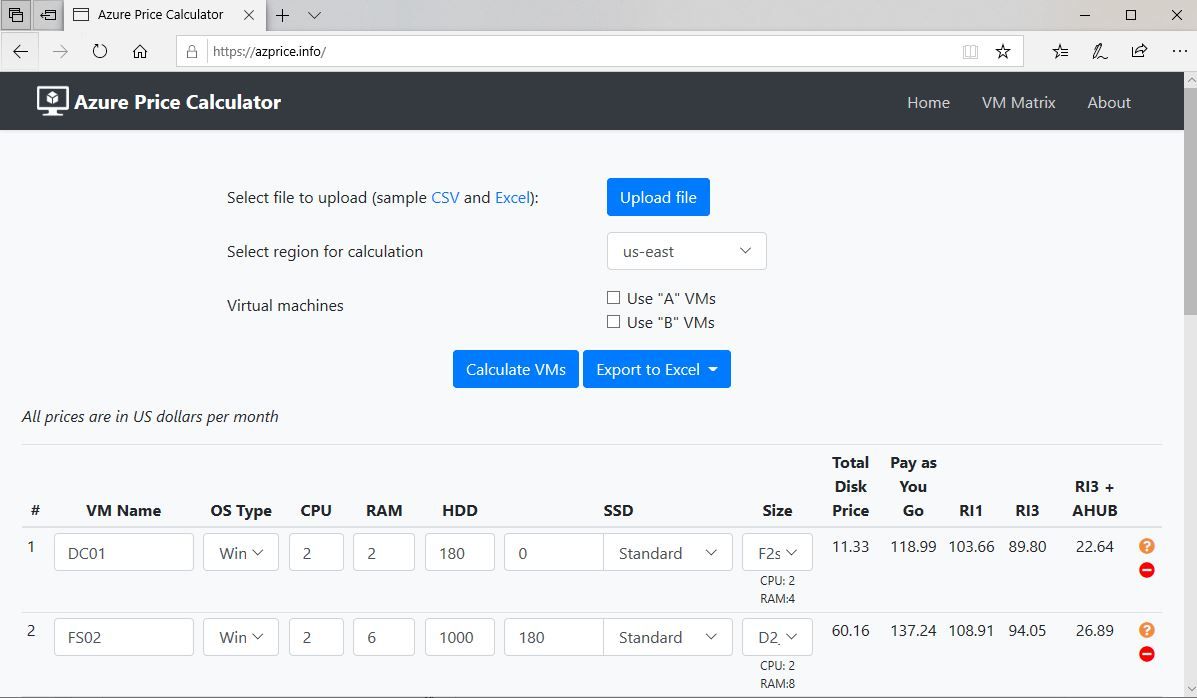Viewport: 1197px width, 698px height.
Task: Enable the Use "A" VMs checkbox
Action: [613, 297]
